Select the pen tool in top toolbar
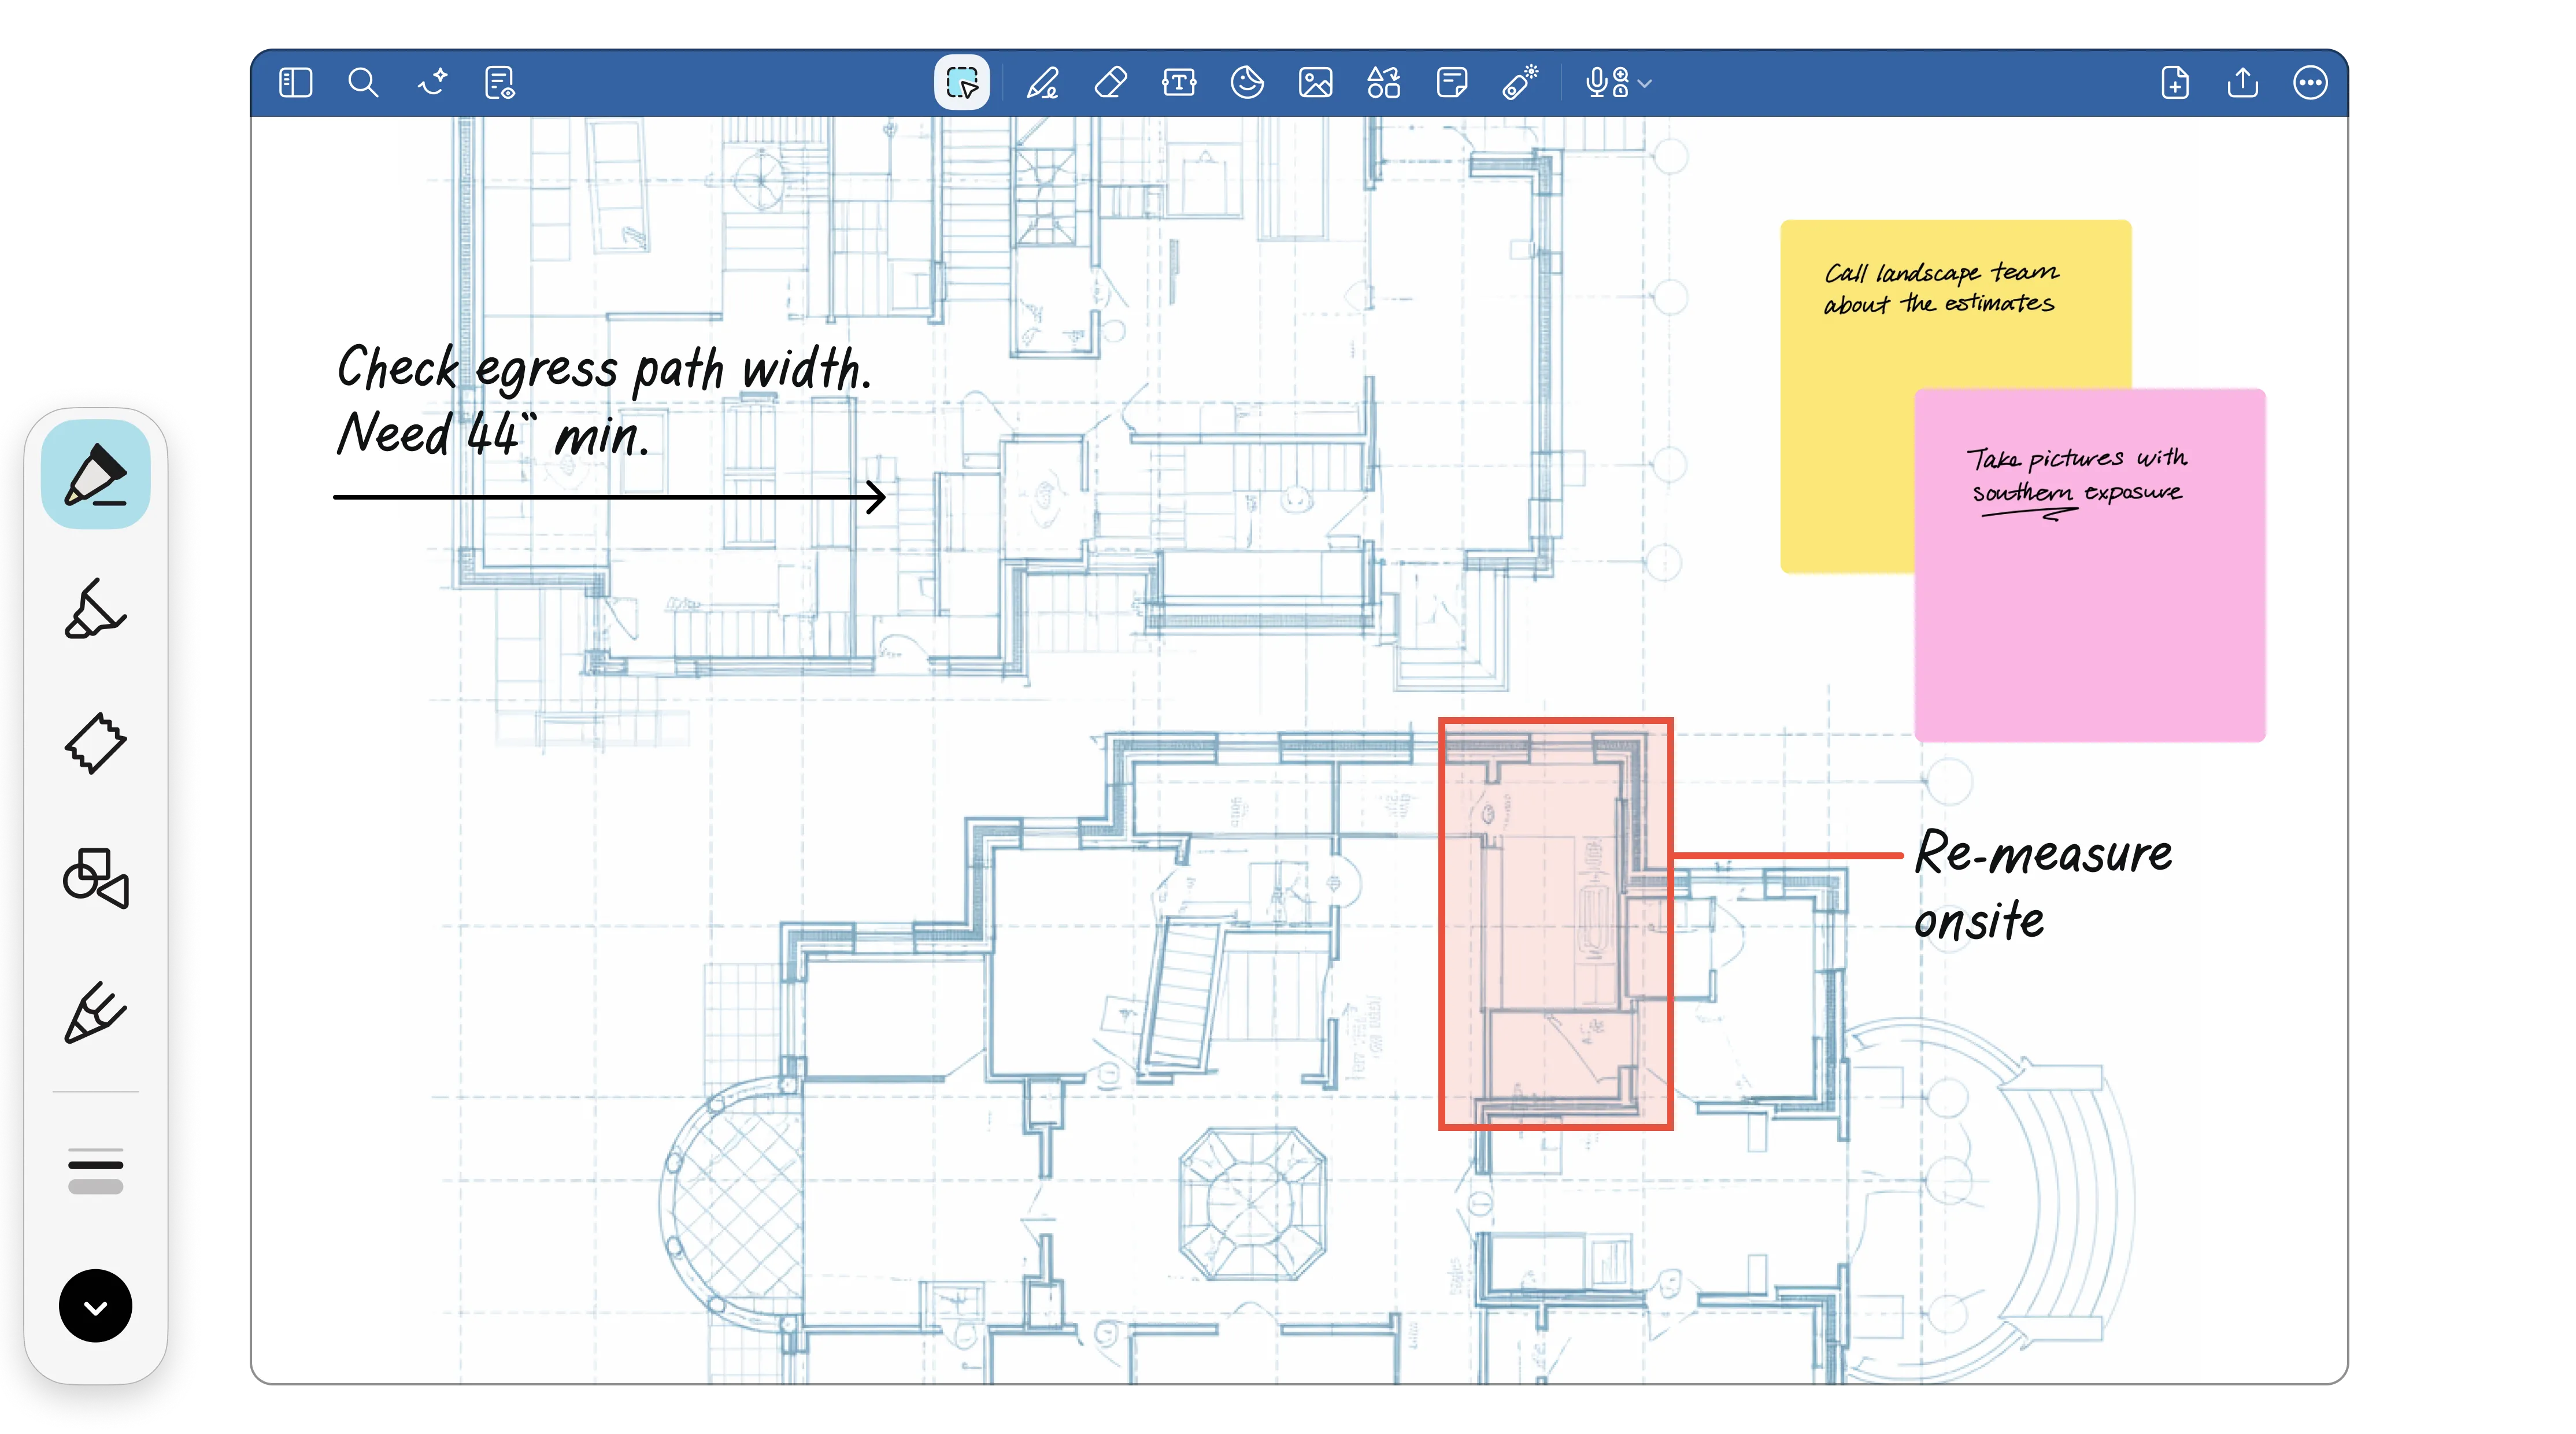This screenshot has height=1434, width=2576. (x=1043, y=82)
